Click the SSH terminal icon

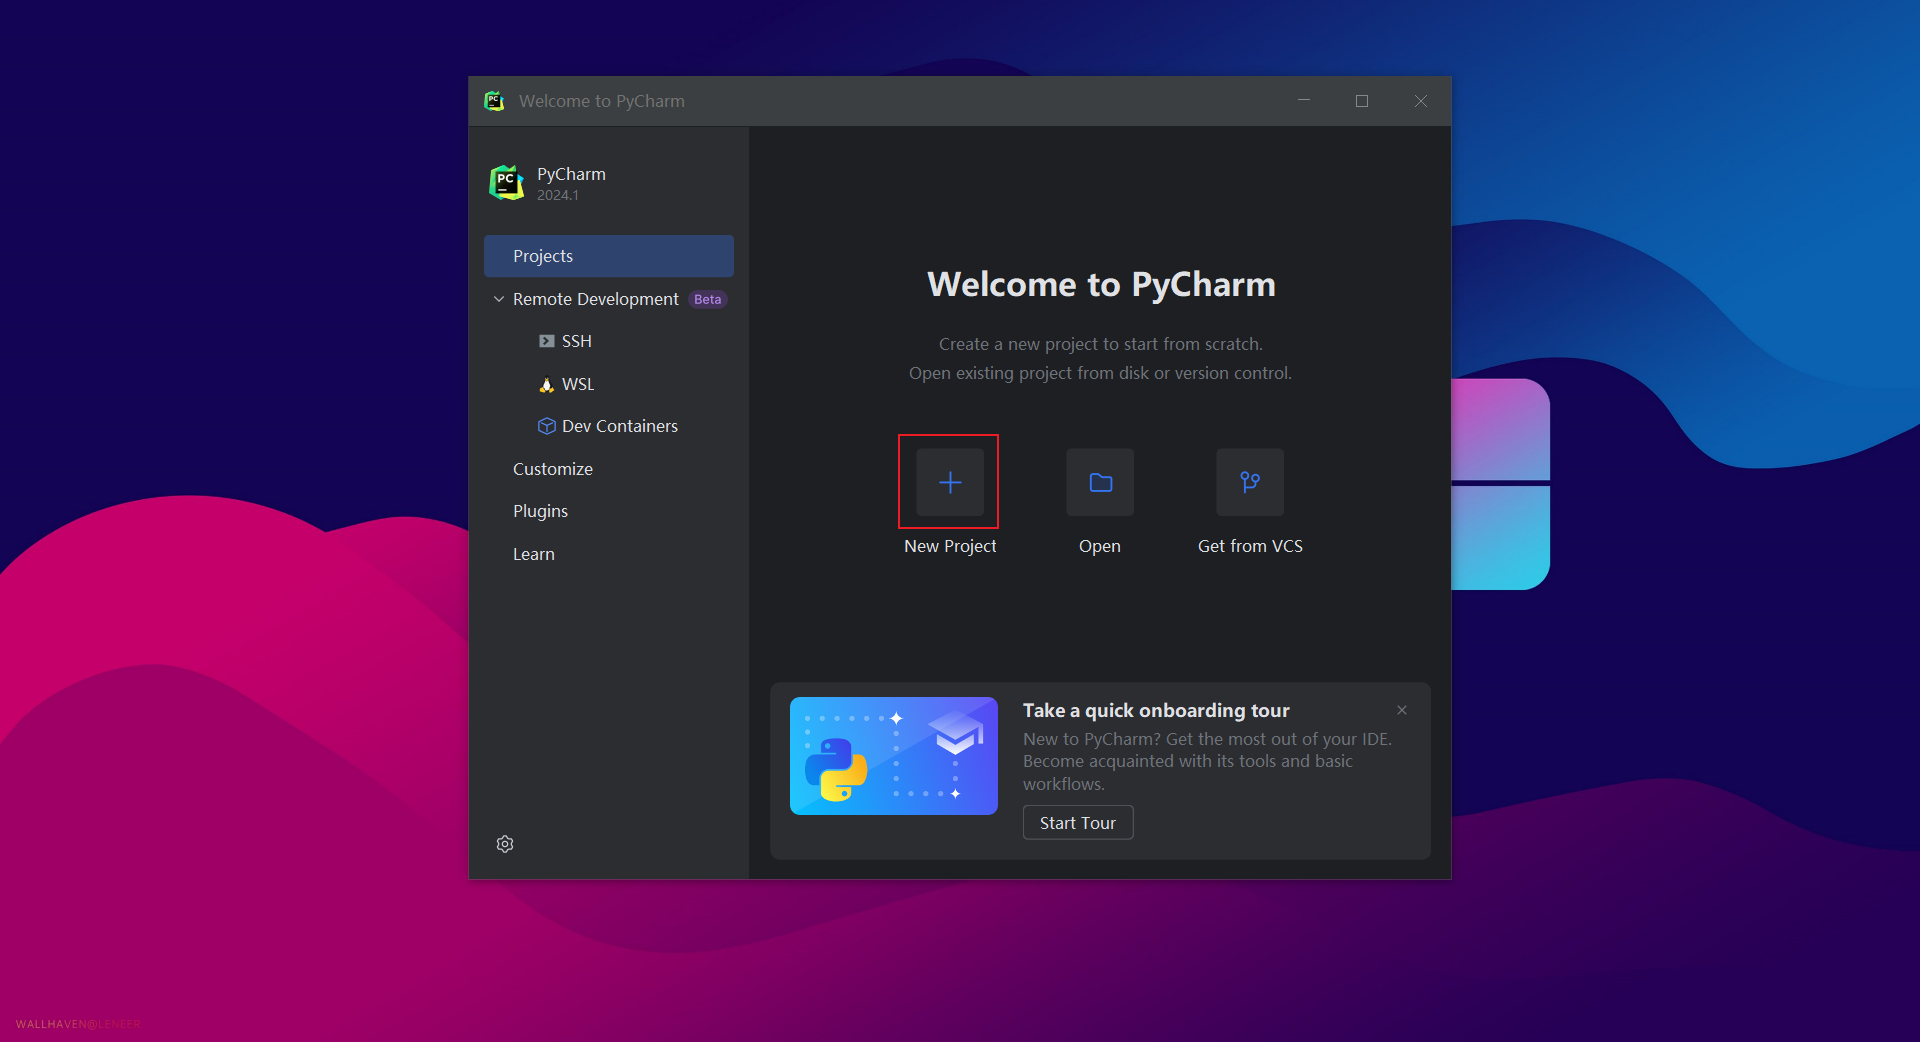(546, 341)
